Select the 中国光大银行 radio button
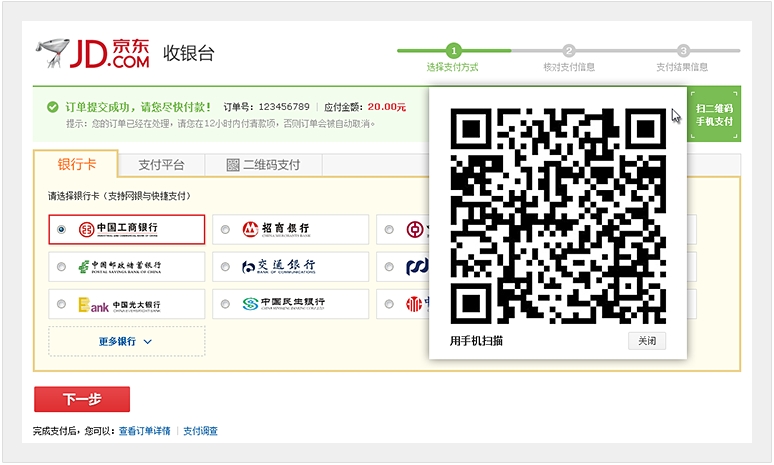The image size is (774, 465). (61, 304)
